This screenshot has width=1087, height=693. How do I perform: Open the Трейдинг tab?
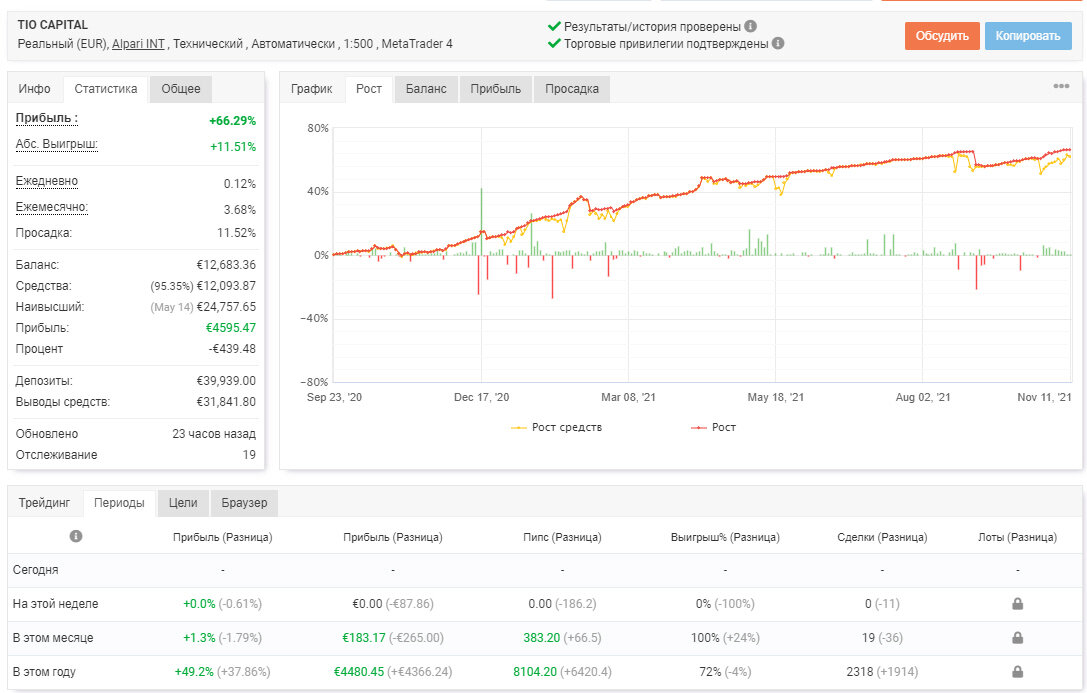[44, 503]
